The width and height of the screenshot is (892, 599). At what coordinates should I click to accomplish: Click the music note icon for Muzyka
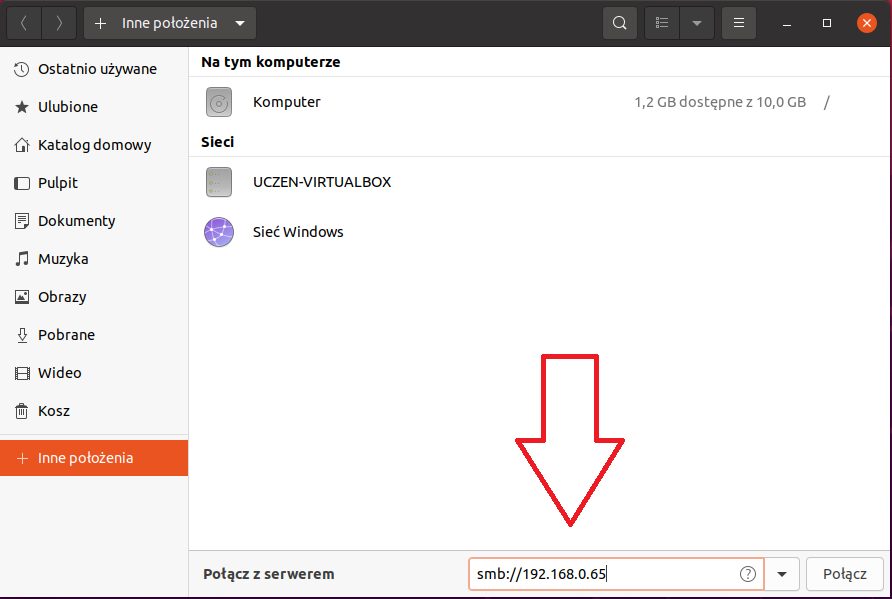tap(22, 259)
